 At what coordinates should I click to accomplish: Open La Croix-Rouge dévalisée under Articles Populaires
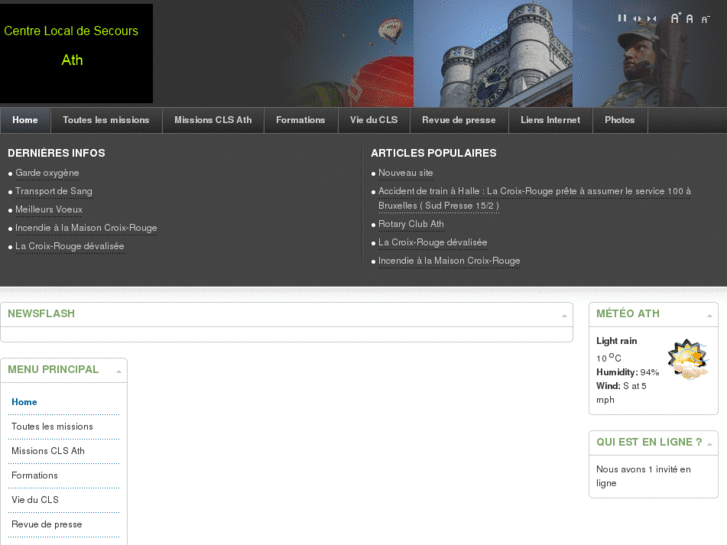pyautogui.click(x=433, y=243)
